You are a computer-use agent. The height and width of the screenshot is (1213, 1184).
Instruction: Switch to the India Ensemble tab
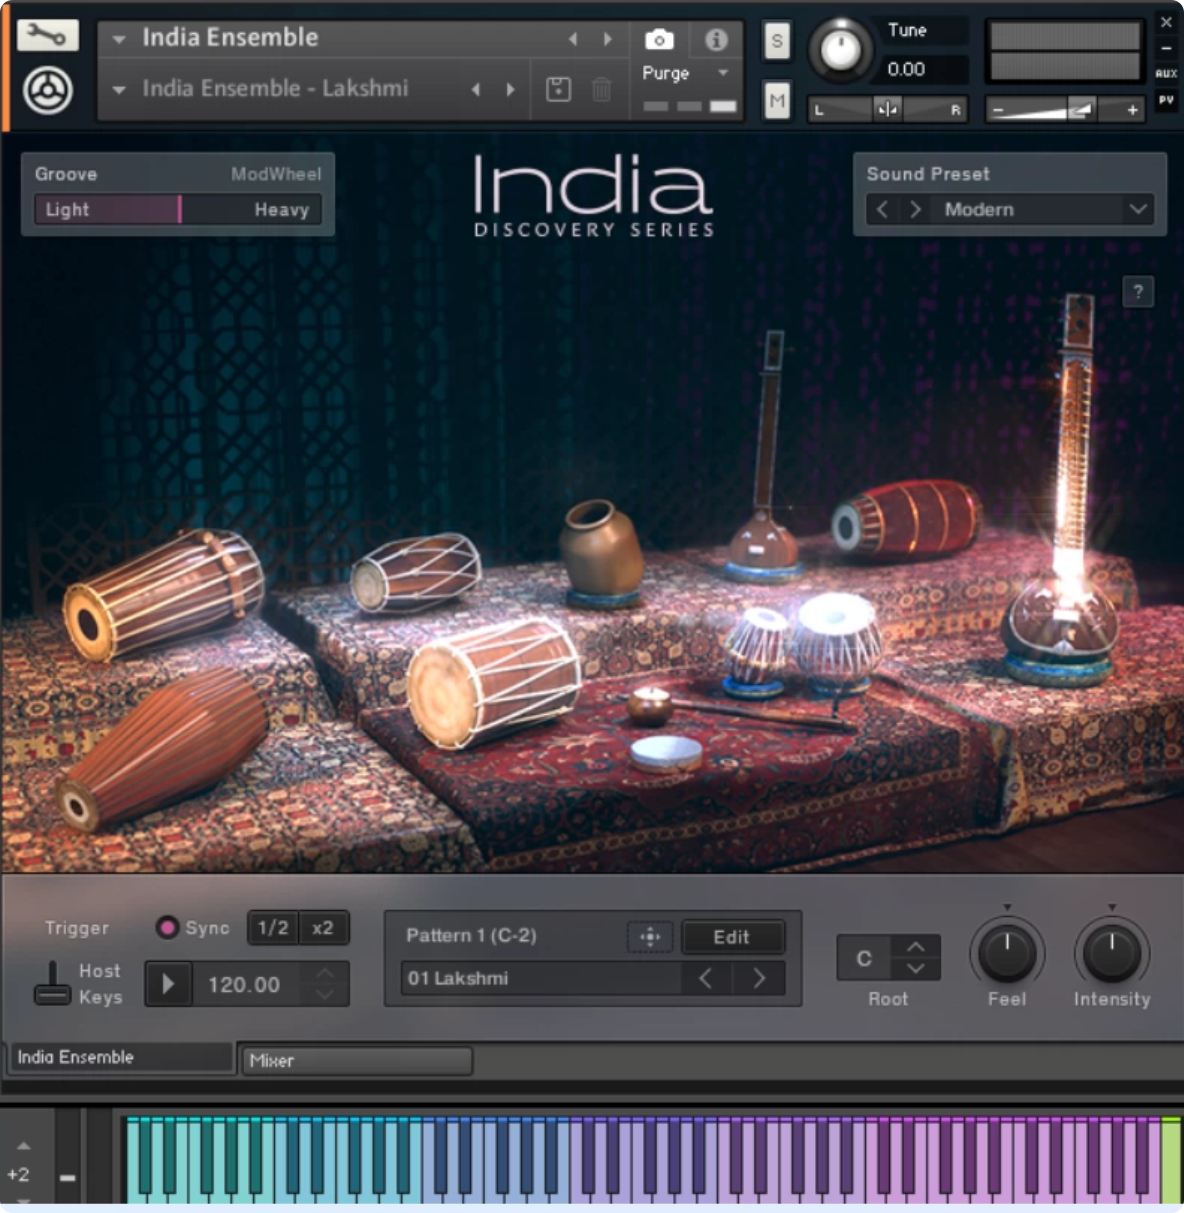pyautogui.click(x=121, y=1057)
